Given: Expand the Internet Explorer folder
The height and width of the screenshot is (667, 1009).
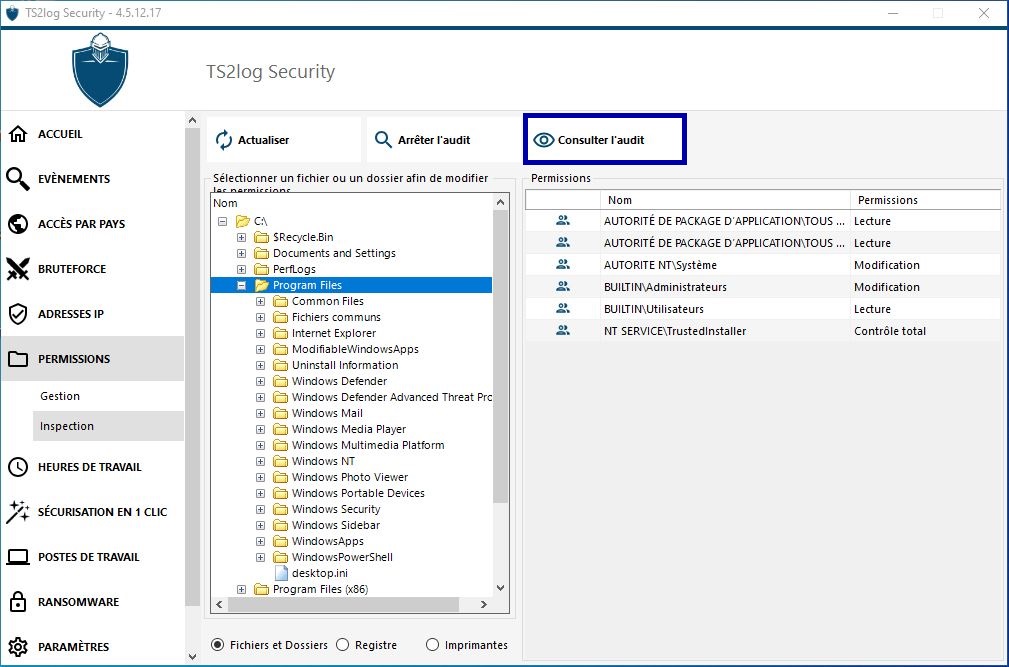Looking at the screenshot, I should (261, 333).
